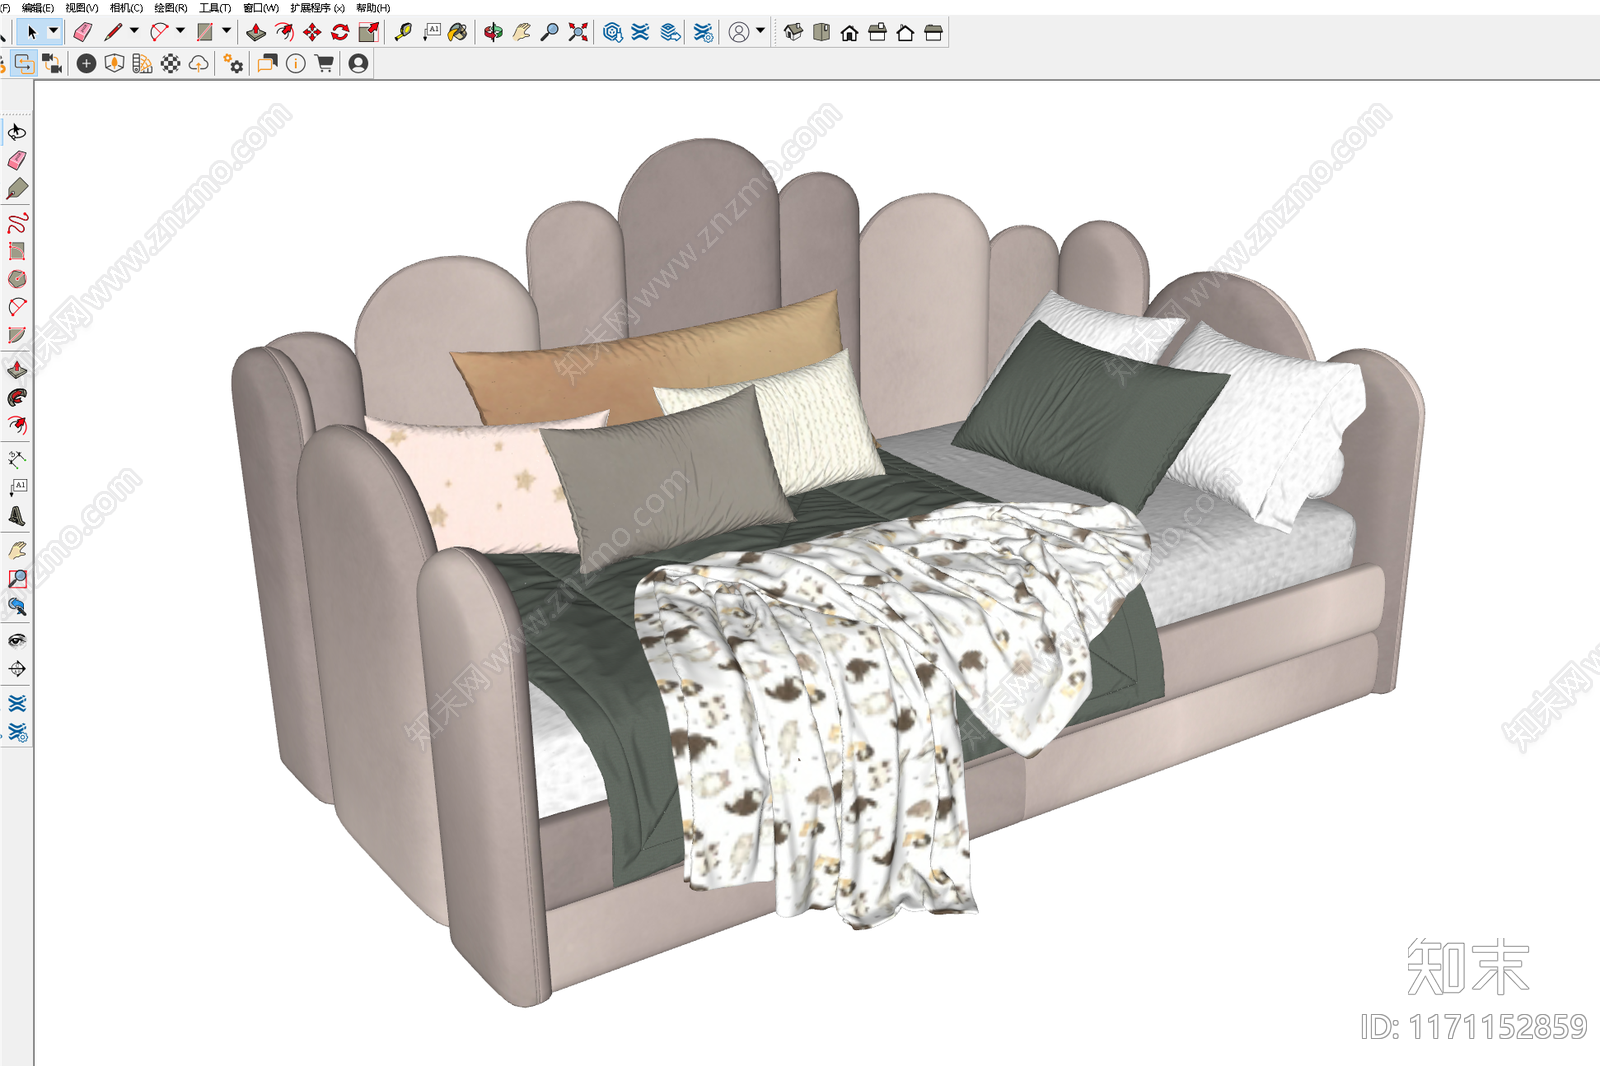Viewport: 1600px width, 1066px height.
Task: Switch to Iso view house icon
Action: 793,33
